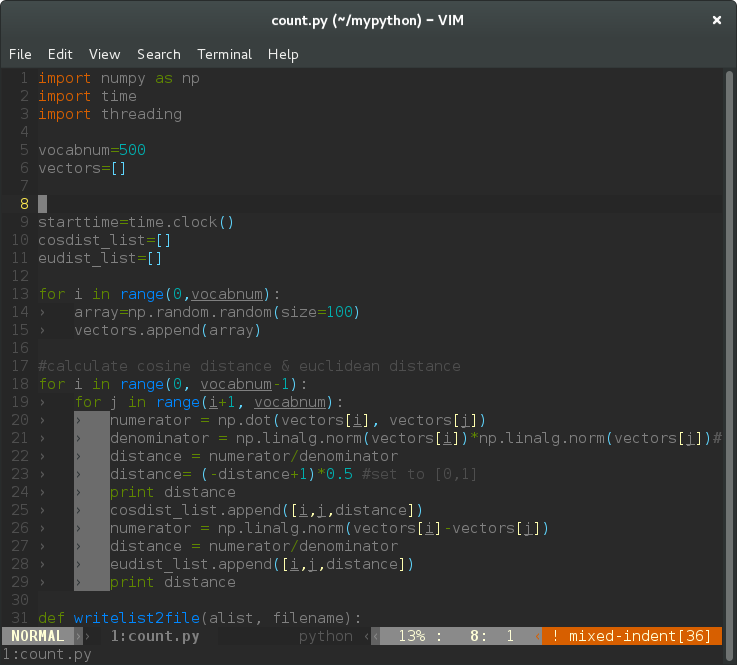Viewport: 737px width, 665px height.
Task: Click the python filetype label in status bar
Action: pyautogui.click(x=326, y=636)
